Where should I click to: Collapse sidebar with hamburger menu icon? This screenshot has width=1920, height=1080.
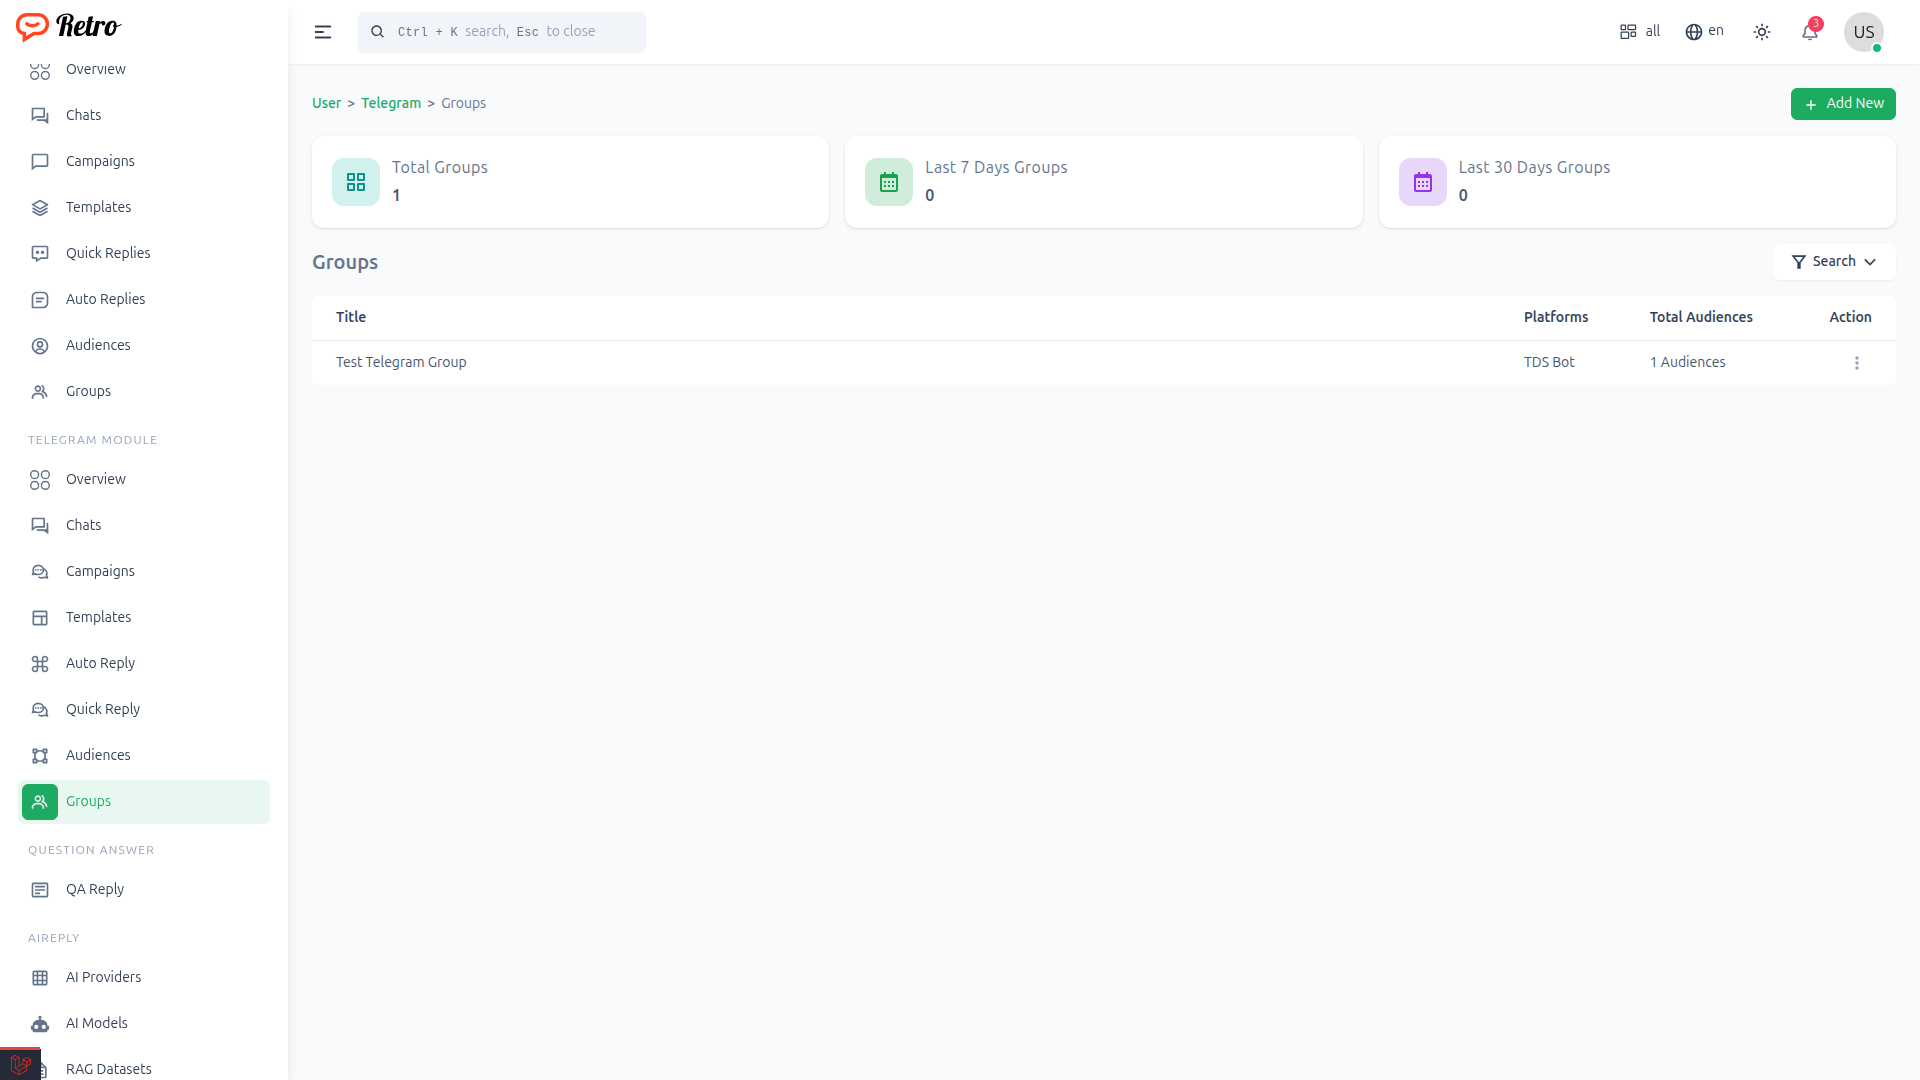(323, 32)
